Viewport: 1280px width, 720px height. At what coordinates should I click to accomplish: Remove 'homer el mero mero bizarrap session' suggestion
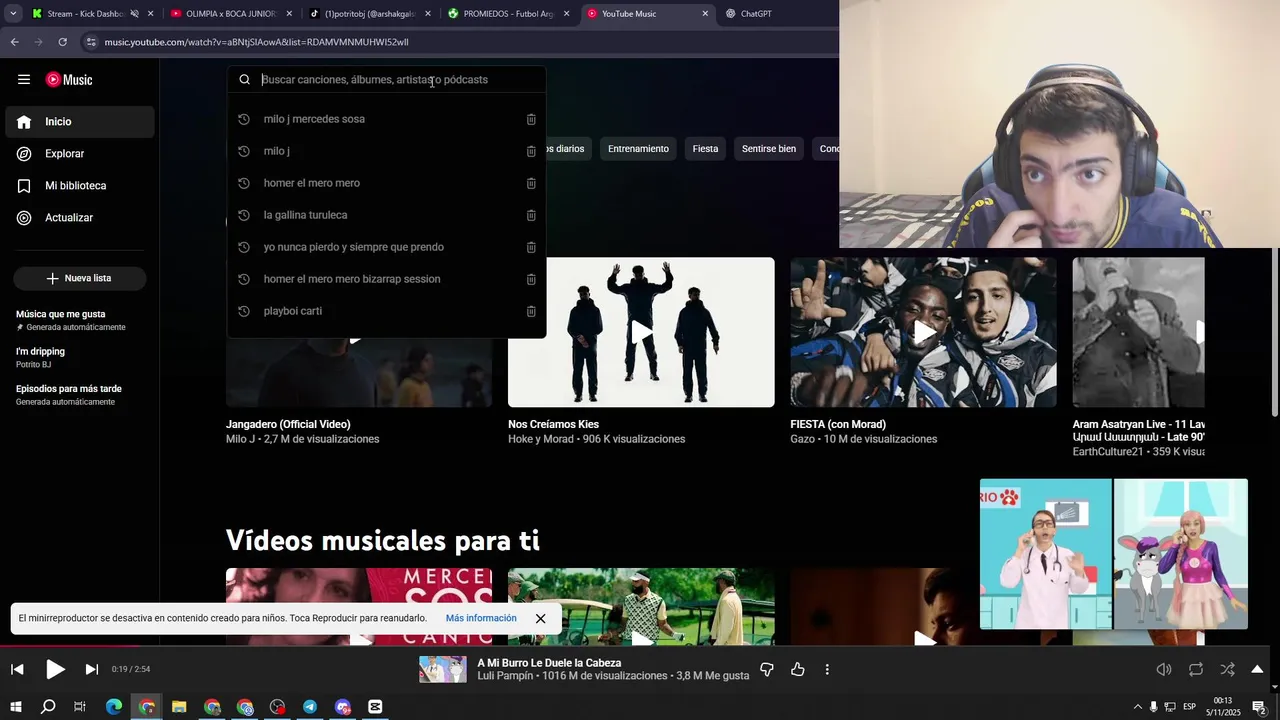[531, 279]
